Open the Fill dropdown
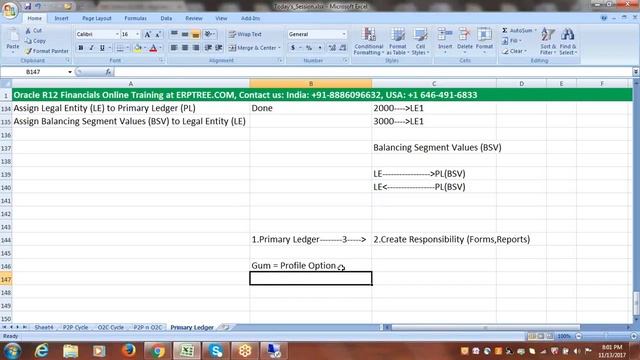The width and height of the screenshot is (640, 360). (512, 41)
